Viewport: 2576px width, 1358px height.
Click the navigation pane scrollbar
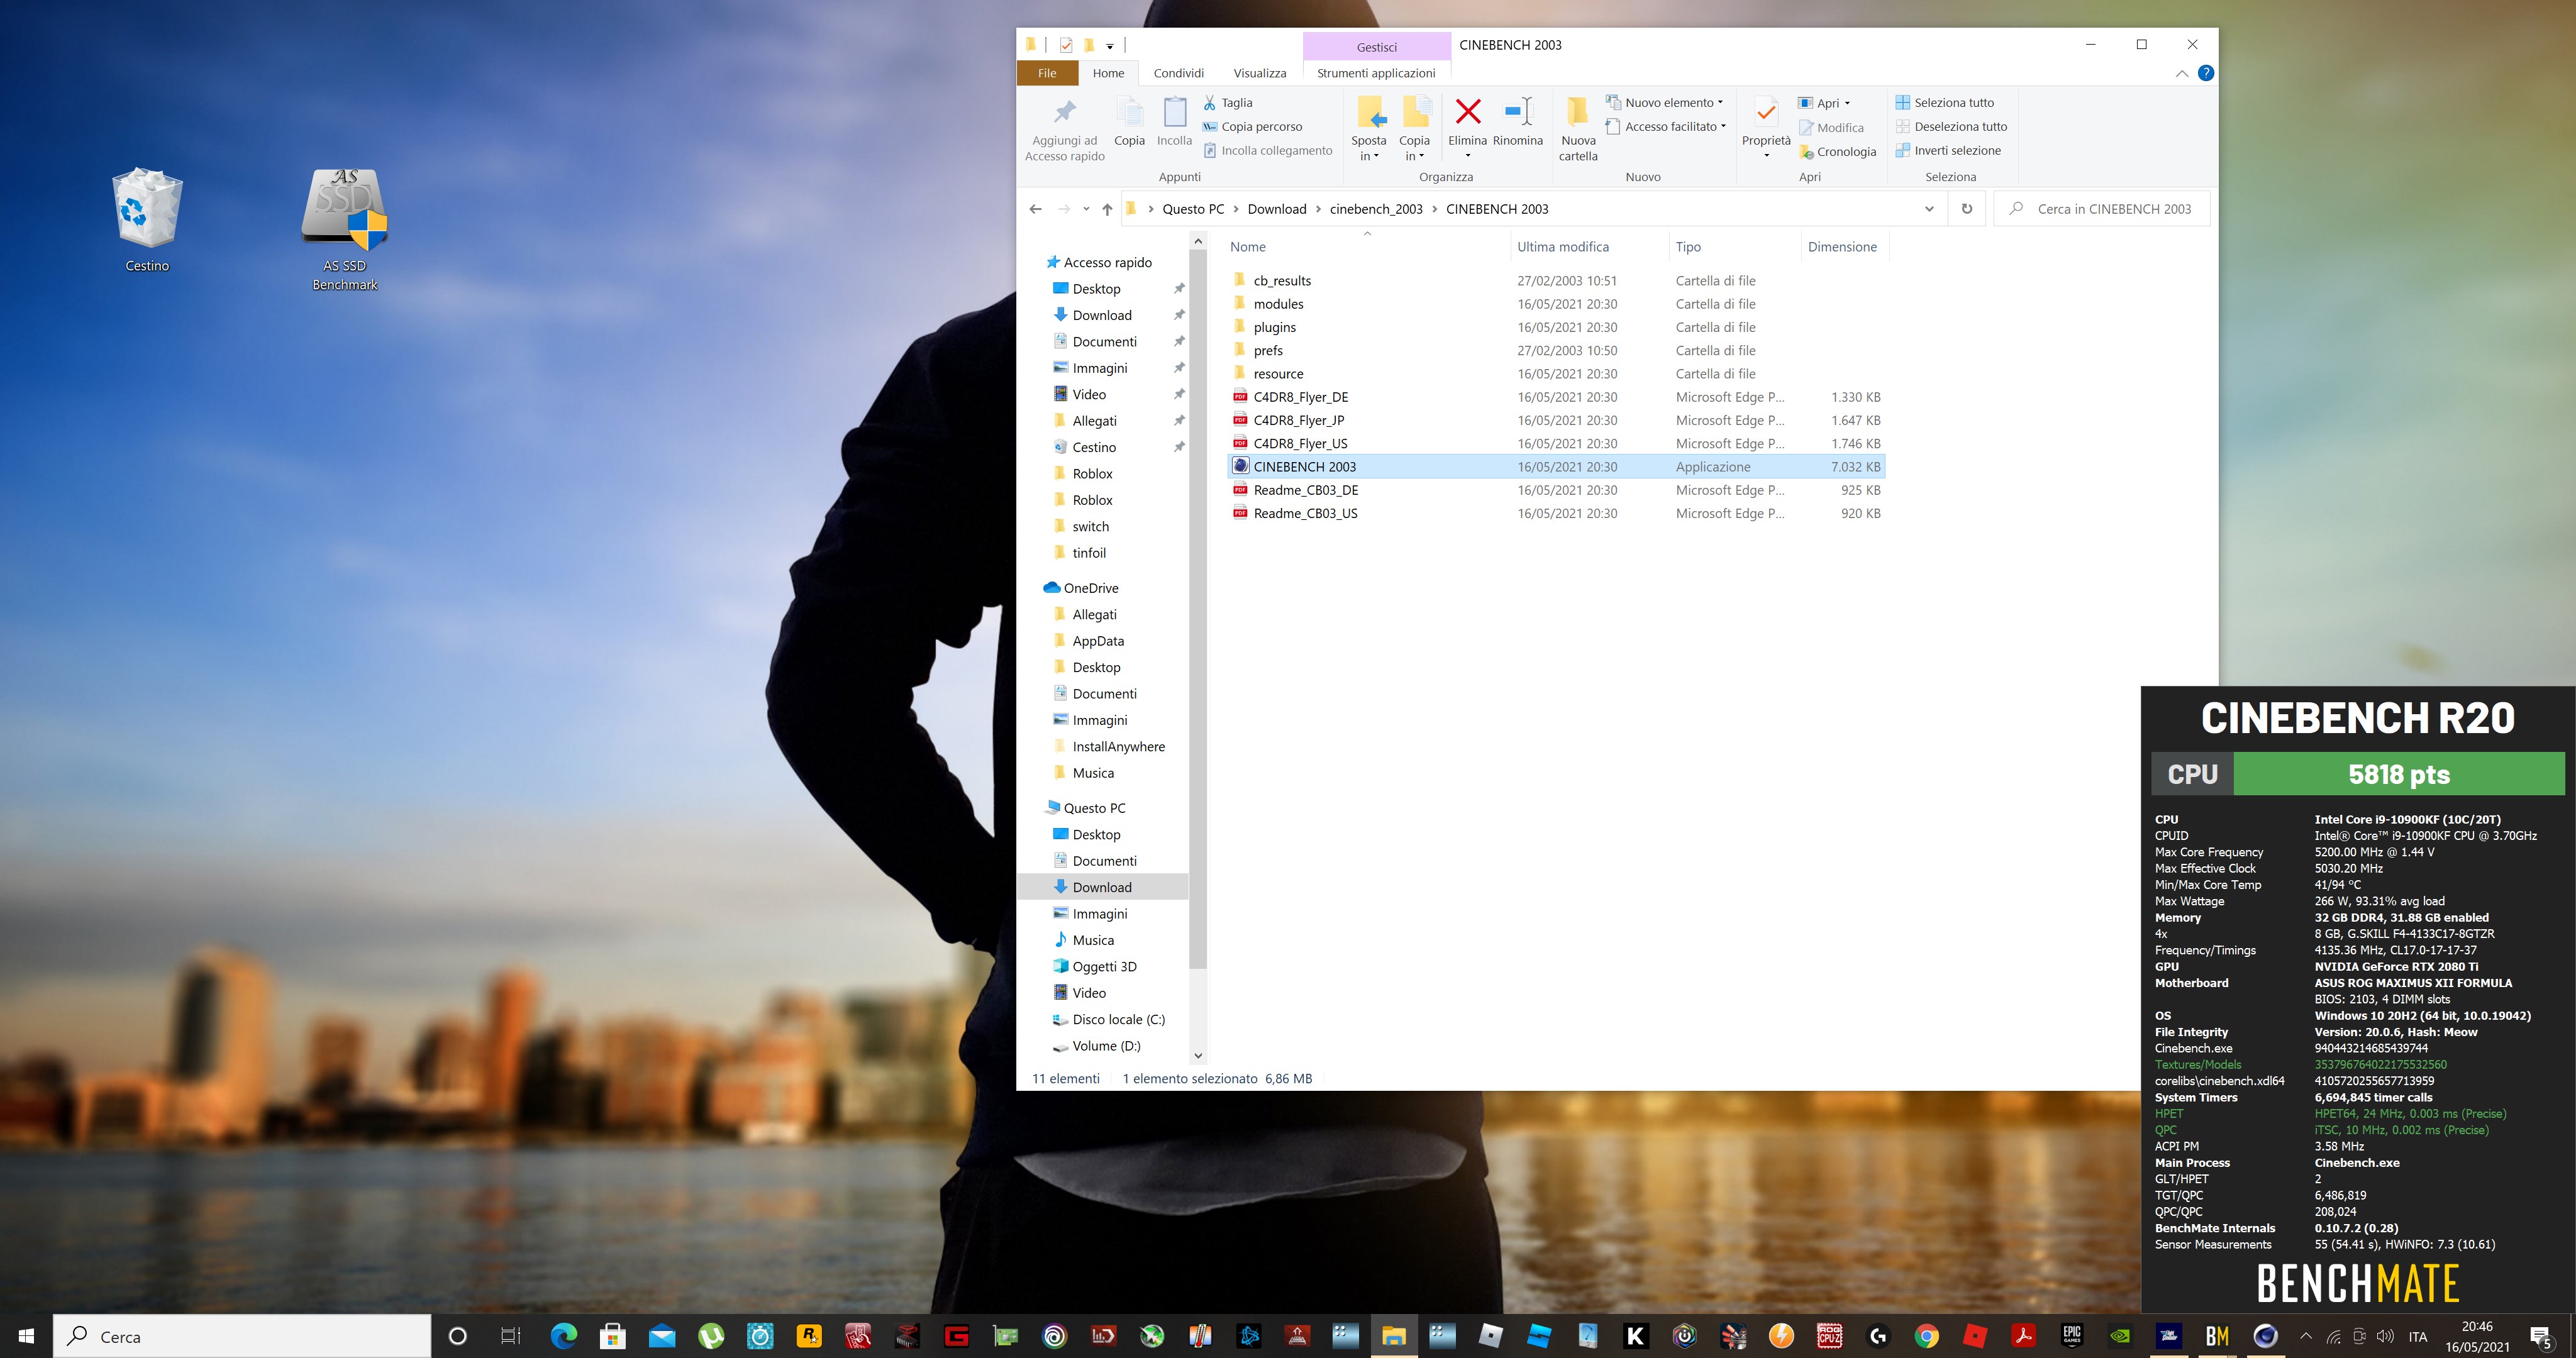point(1198,610)
